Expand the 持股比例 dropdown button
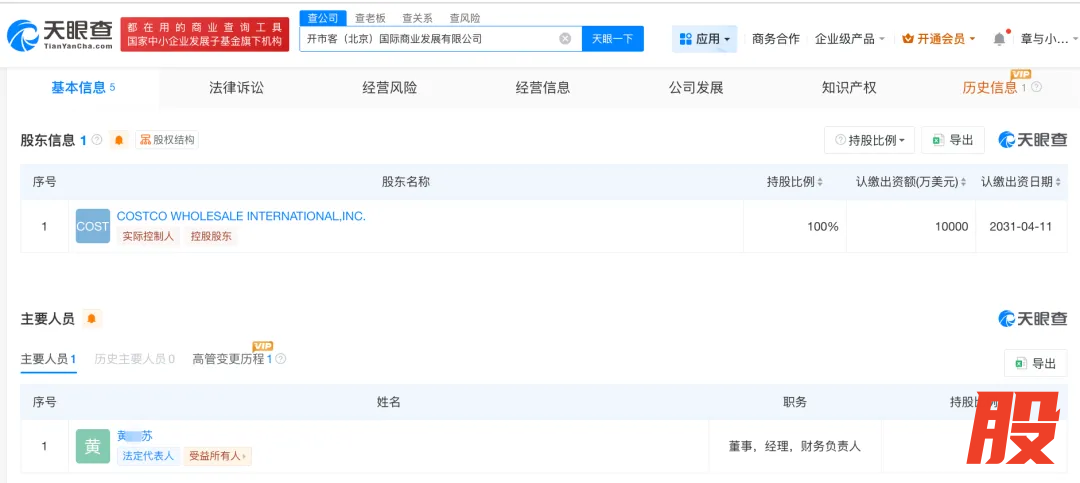The image size is (1080, 483). (x=869, y=140)
